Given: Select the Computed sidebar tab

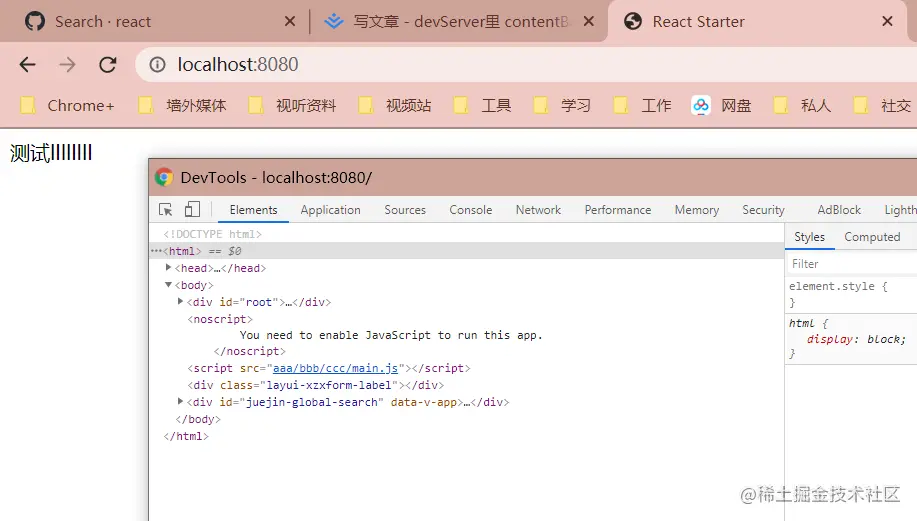Looking at the screenshot, I should click(872, 237).
